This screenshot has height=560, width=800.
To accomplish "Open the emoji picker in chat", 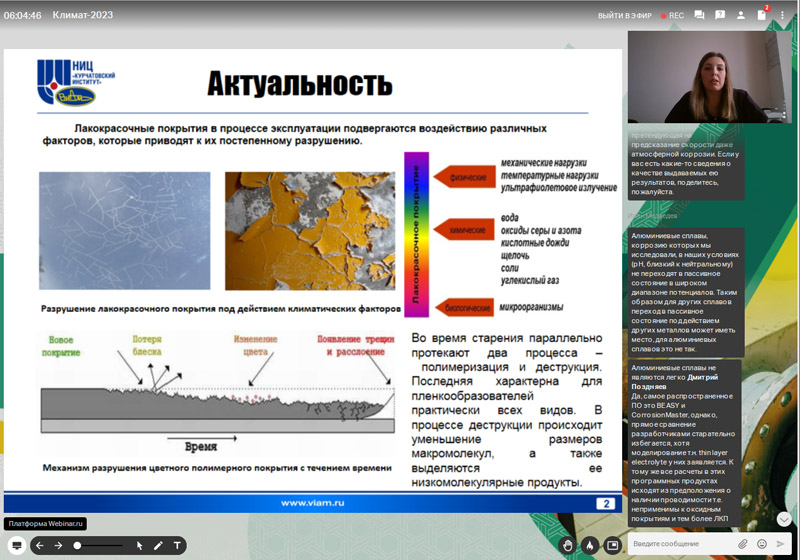I will click(762, 544).
